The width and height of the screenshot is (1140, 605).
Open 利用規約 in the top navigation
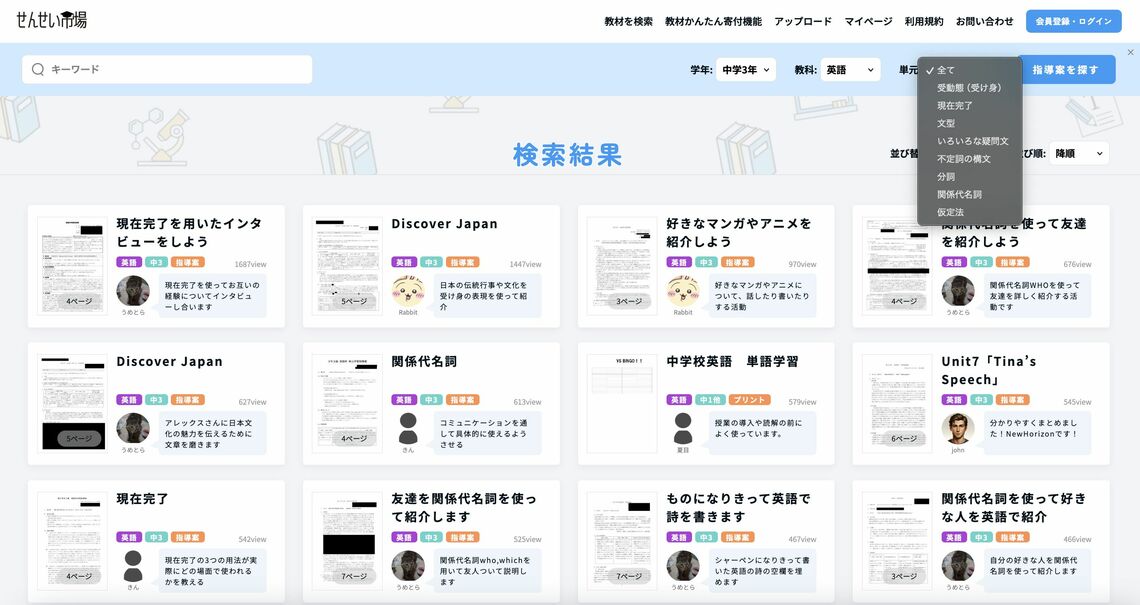click(x=924, y=22)
